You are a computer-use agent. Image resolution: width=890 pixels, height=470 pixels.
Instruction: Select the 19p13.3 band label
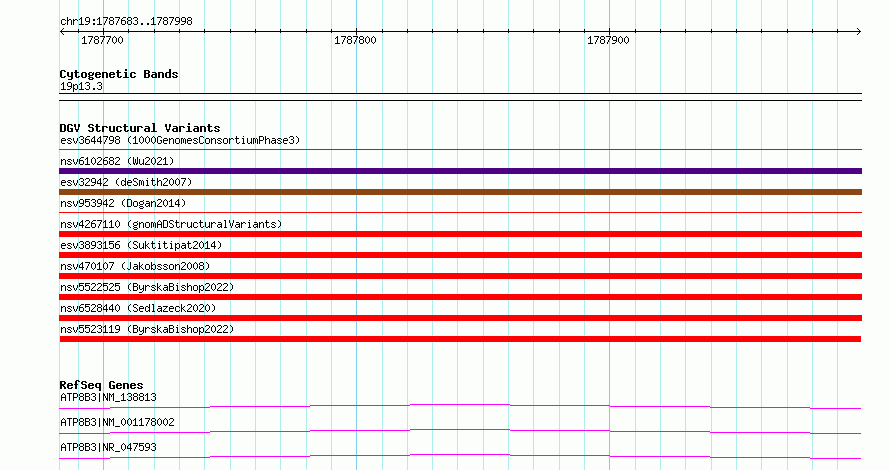click(81, 86)
